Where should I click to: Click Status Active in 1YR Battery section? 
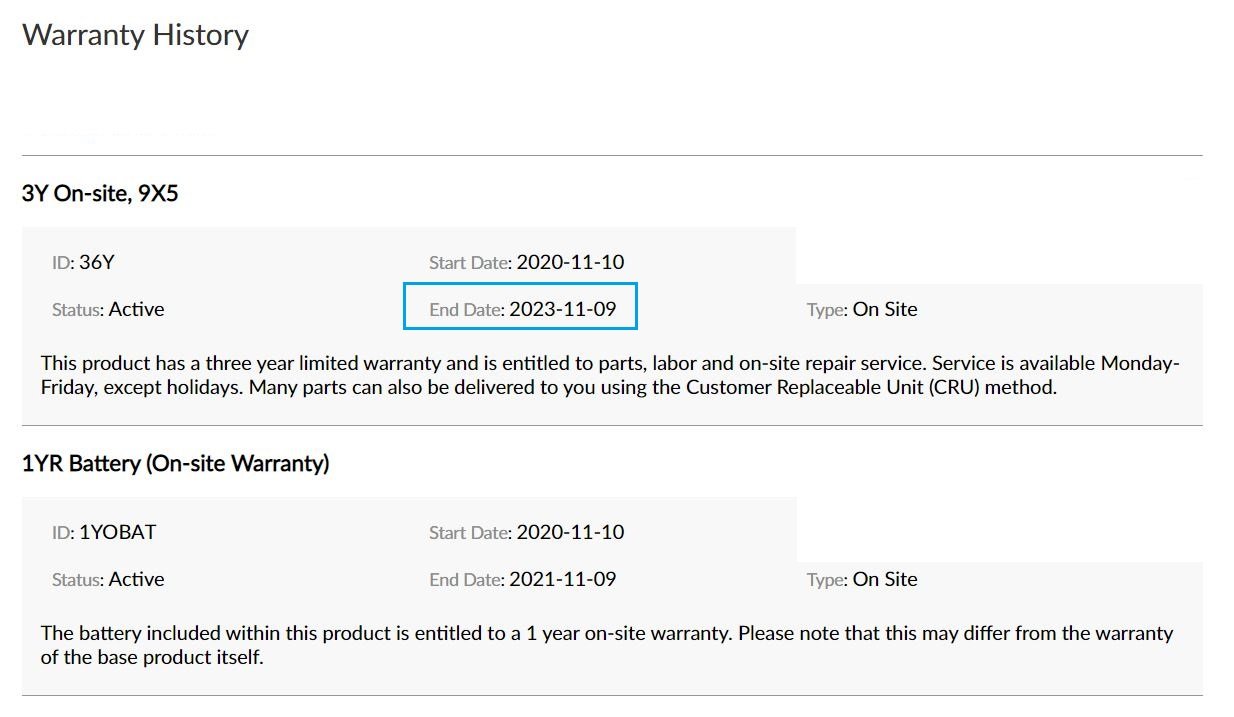136,579
